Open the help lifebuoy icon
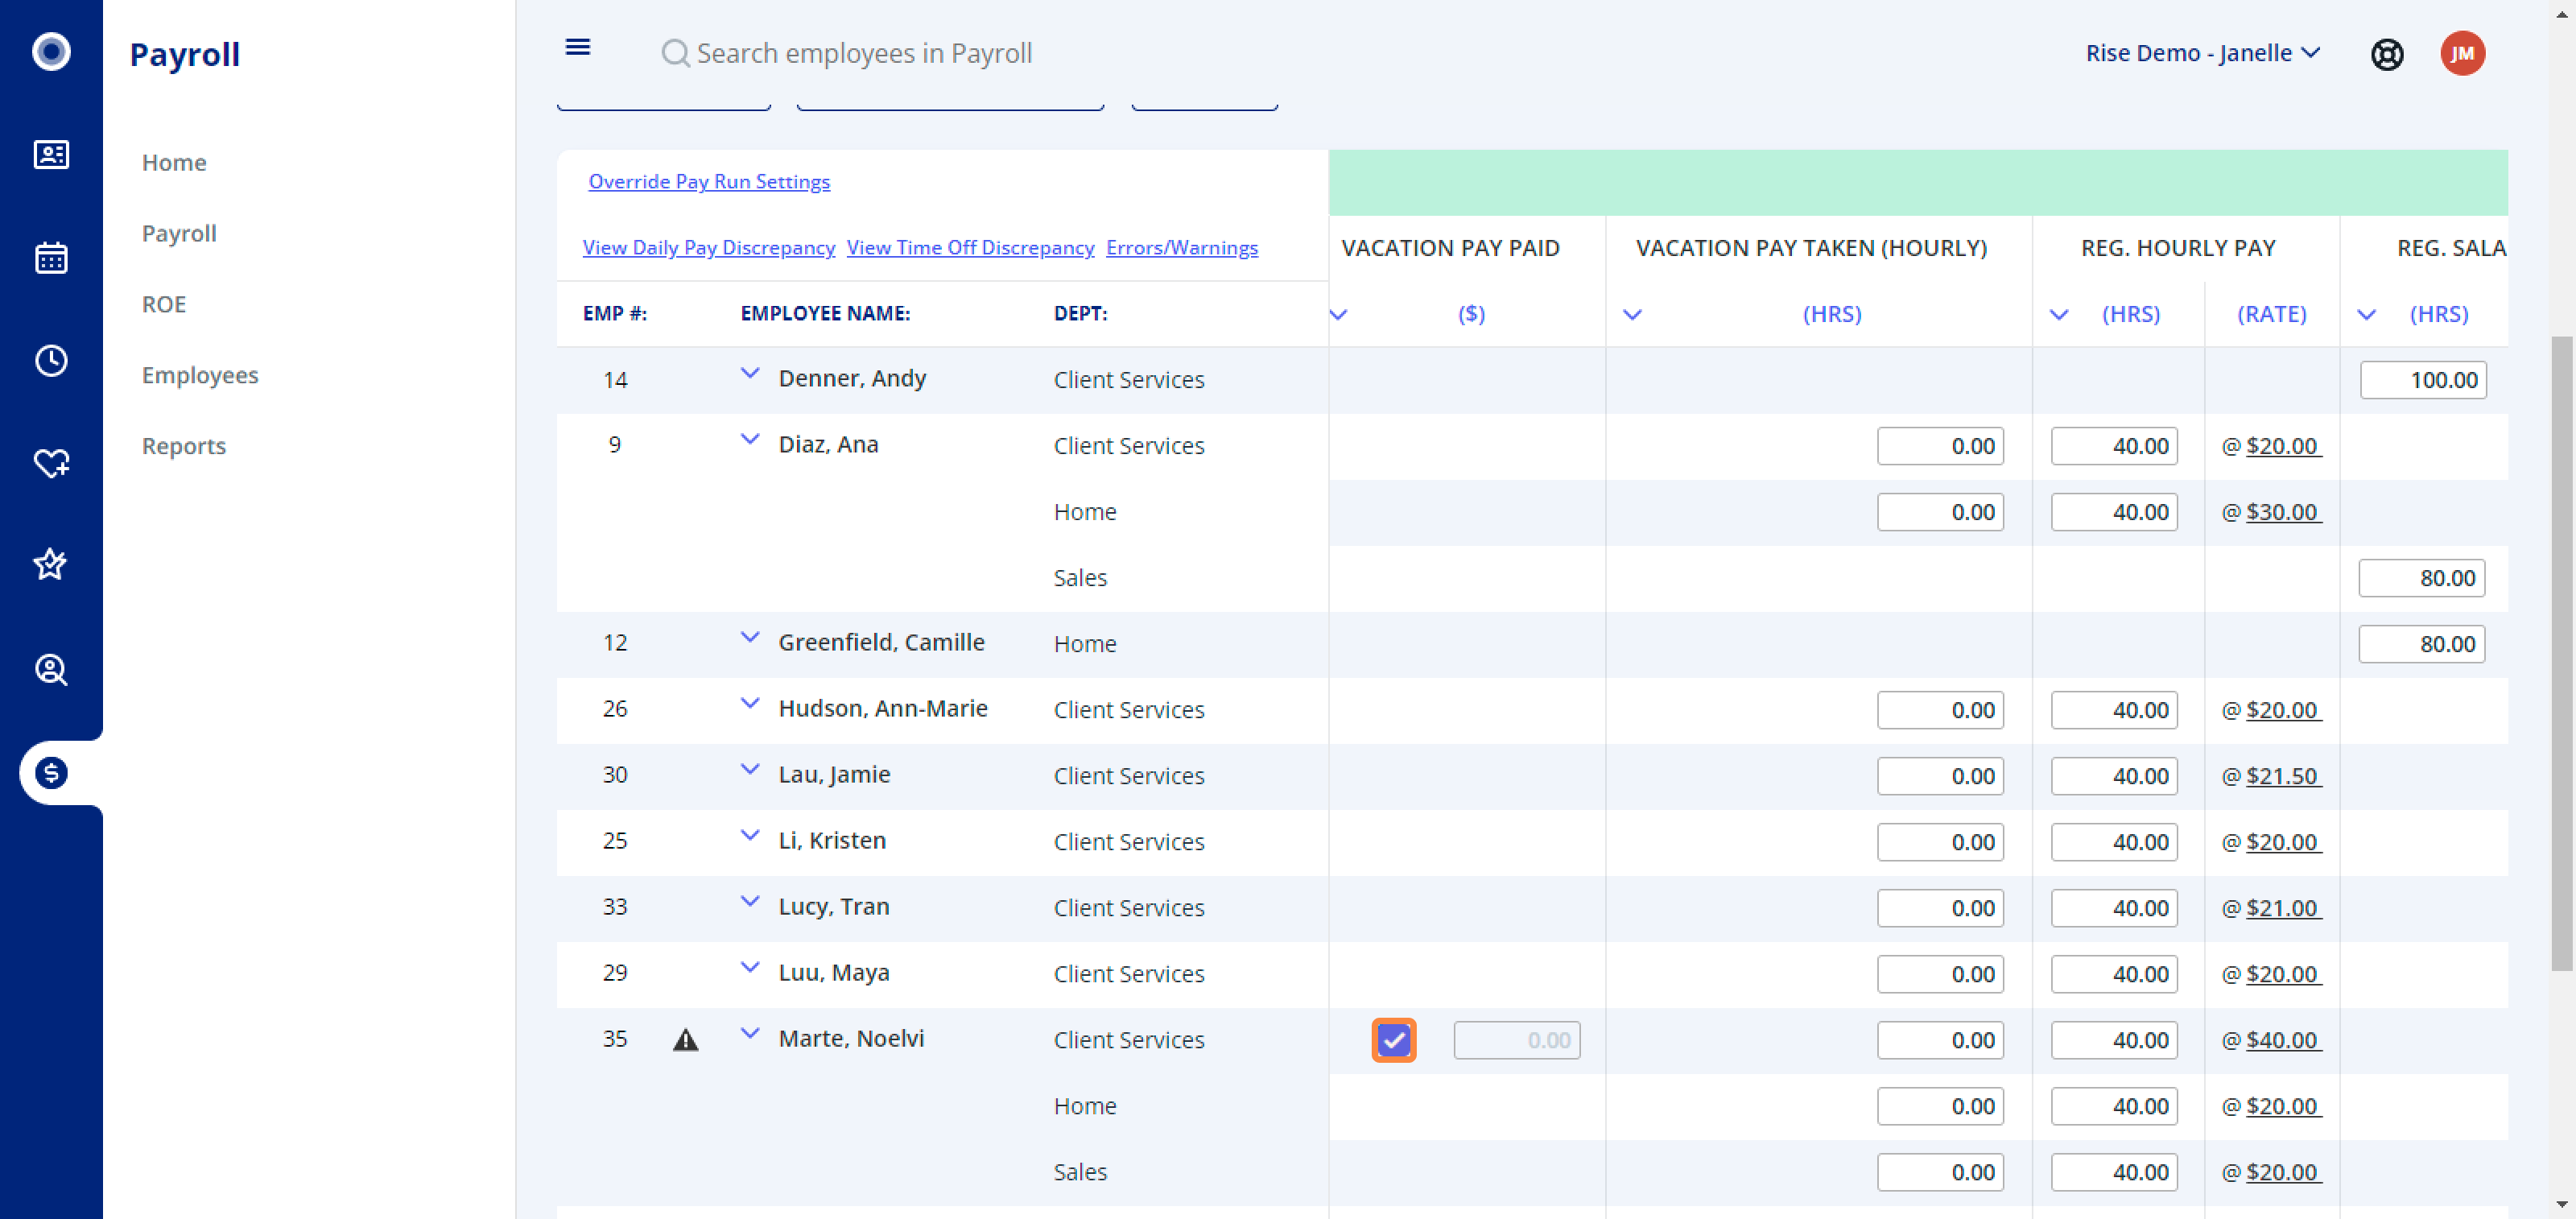Viewport: 2576px width, 1219px height. [2387, 54]
